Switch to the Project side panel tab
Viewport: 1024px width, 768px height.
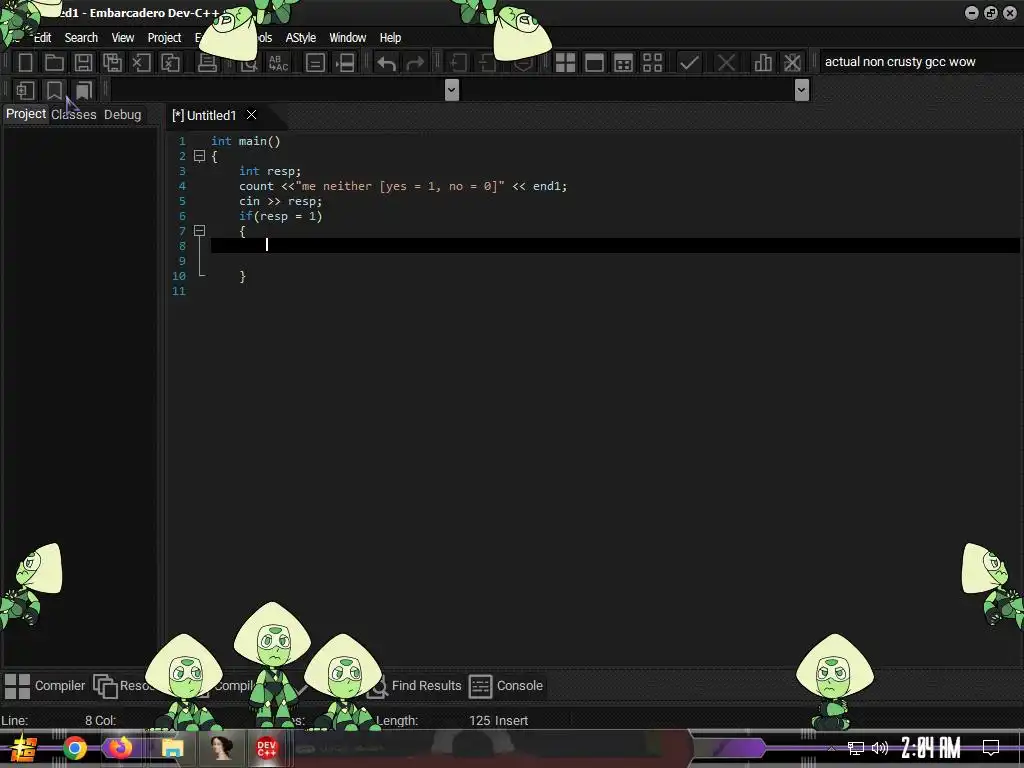(26, 114)
